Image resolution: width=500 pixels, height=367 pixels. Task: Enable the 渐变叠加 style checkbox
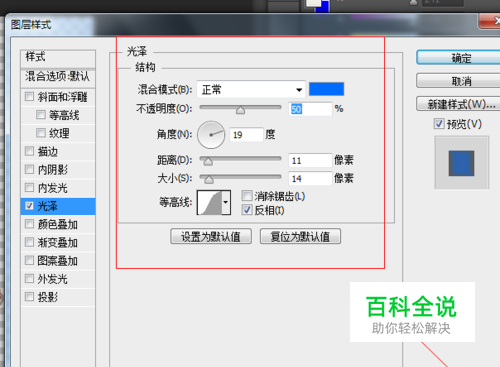(x=29, y=242)
